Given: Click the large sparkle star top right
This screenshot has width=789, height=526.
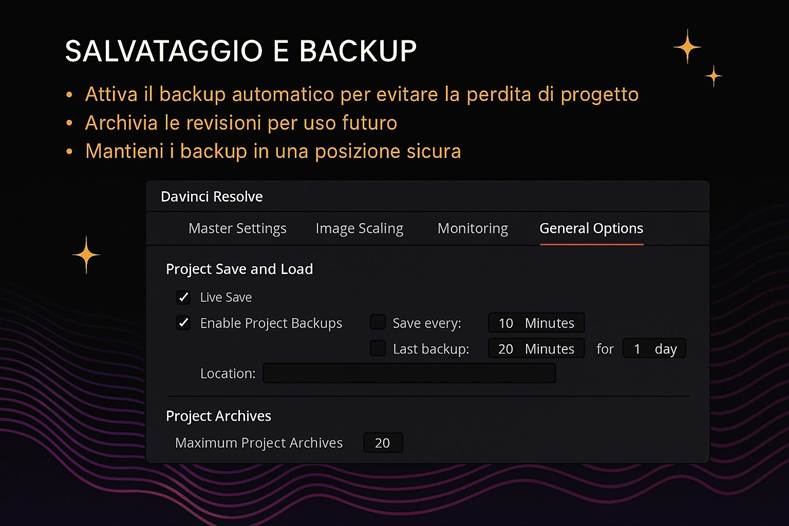Looking at the screenshot, I should 687,47.
